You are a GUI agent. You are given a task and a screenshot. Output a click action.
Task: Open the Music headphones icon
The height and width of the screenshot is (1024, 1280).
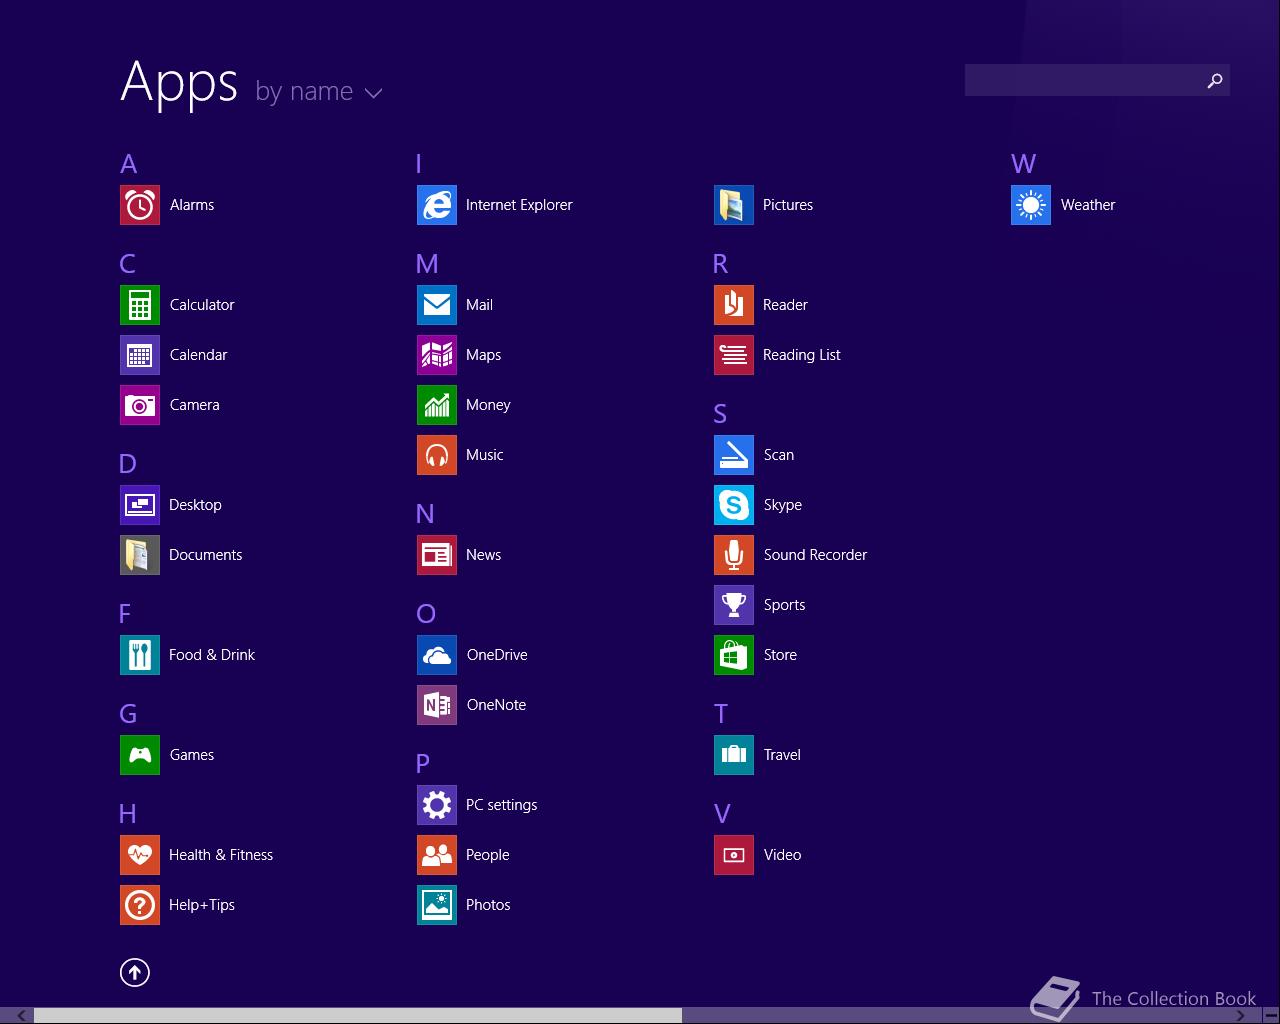(x=437, y=455)
